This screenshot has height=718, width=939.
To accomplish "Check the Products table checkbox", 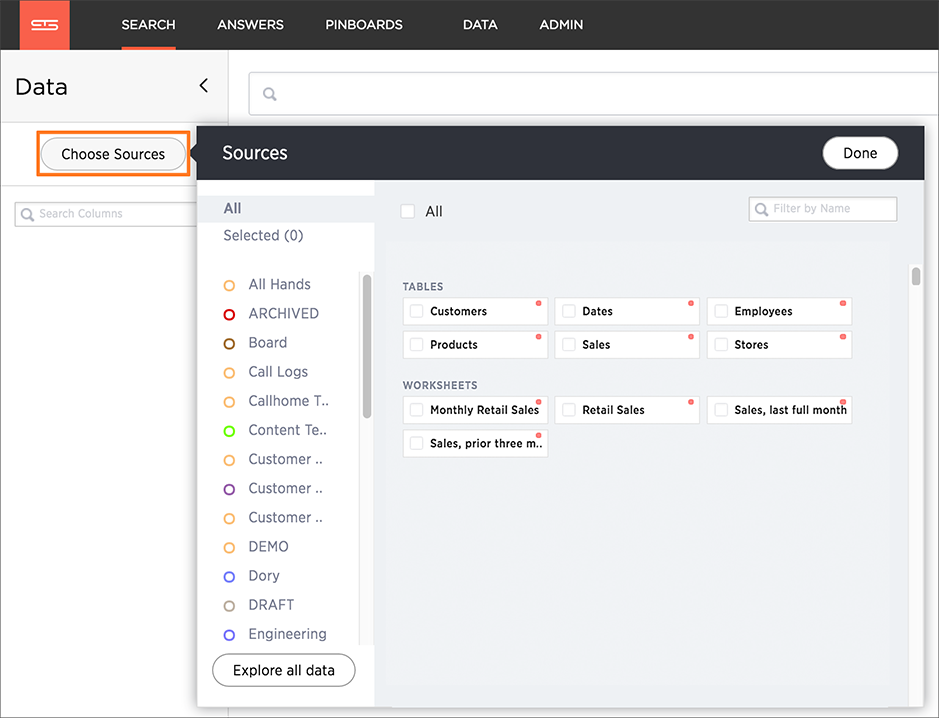I will pos(416,344).
